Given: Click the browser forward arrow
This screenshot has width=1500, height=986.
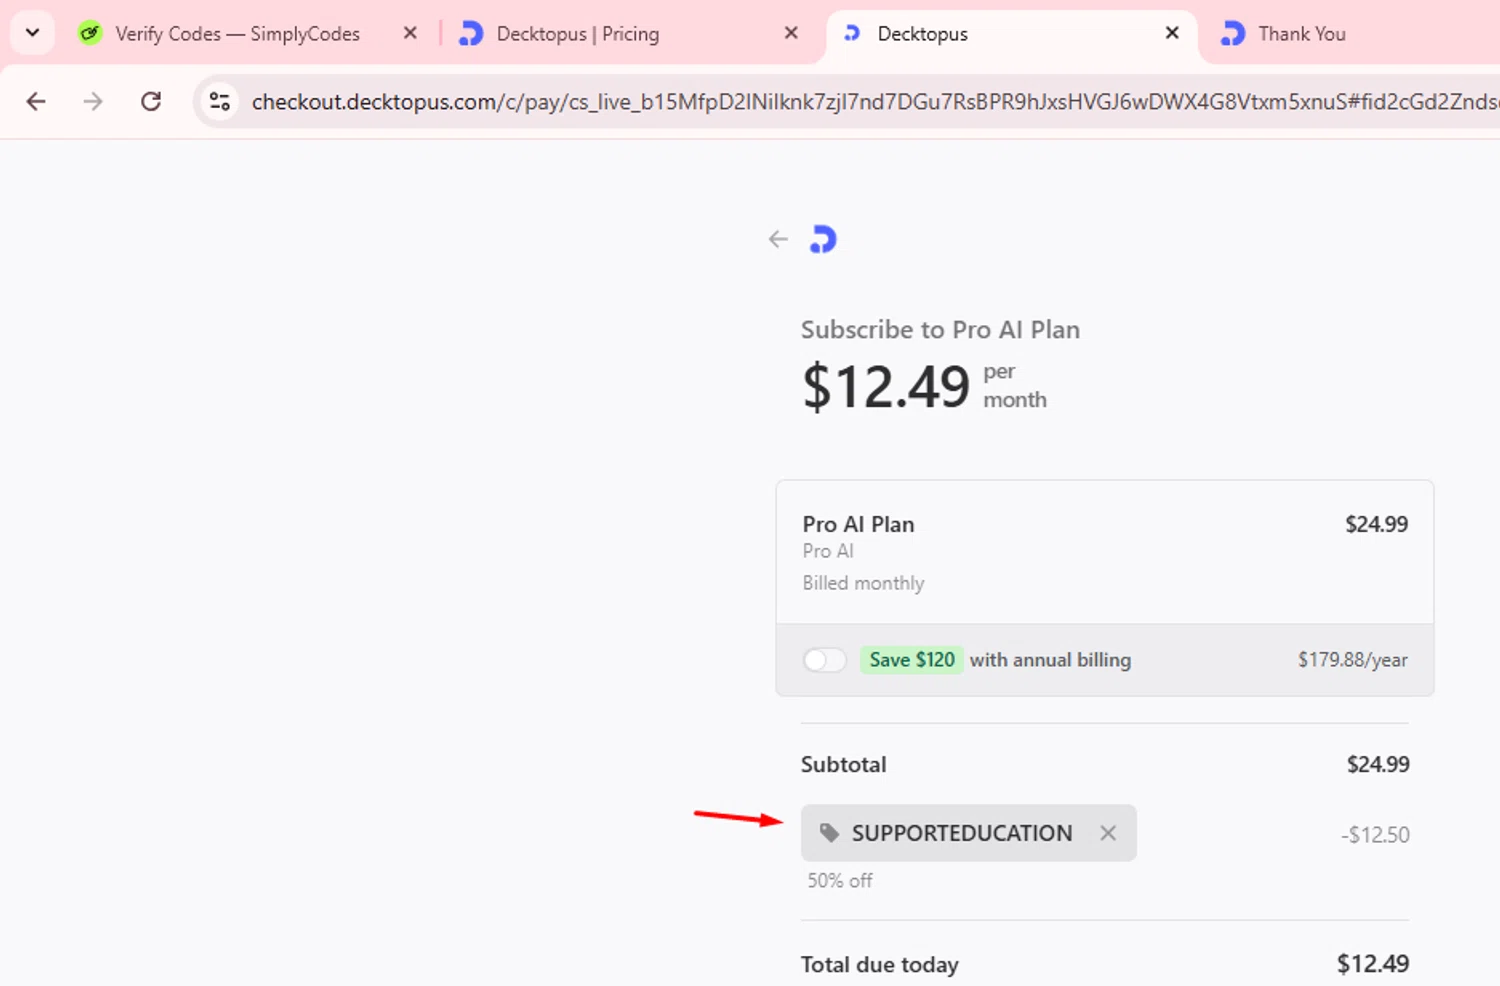Looking at the screenshot, I should click(93, 101).
